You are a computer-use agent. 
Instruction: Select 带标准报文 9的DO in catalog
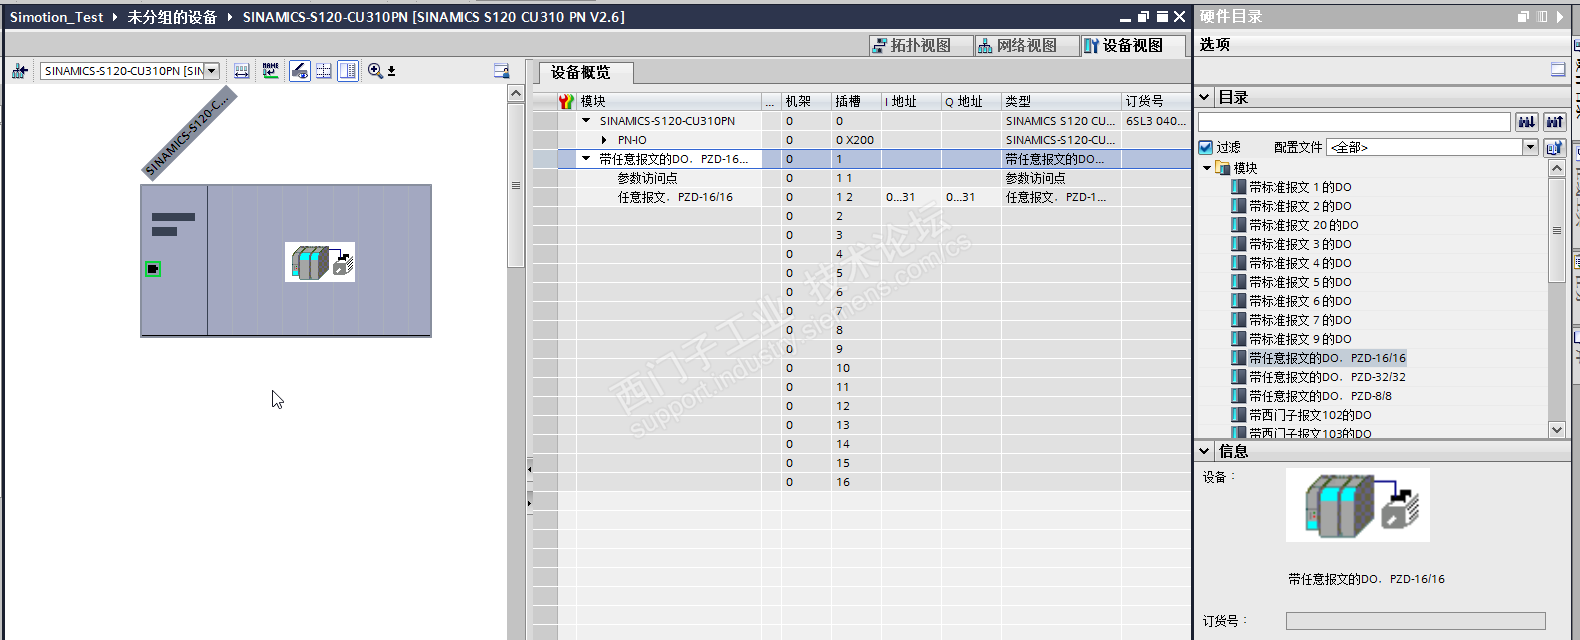pyautogui.click(x=1300, y=339)
